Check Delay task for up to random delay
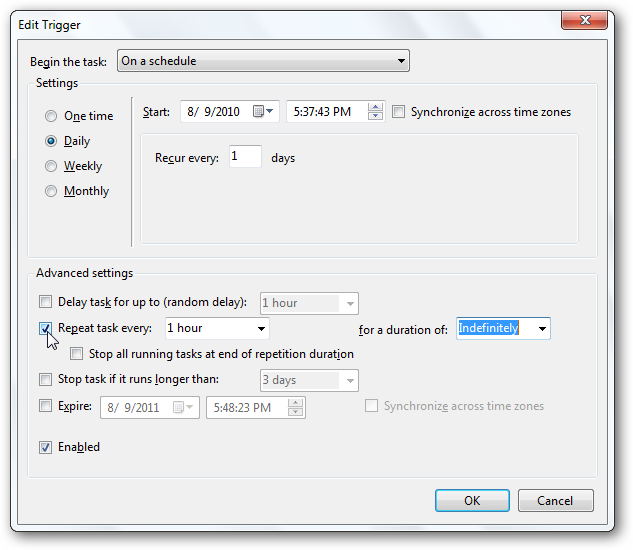 tap(45, 302)
